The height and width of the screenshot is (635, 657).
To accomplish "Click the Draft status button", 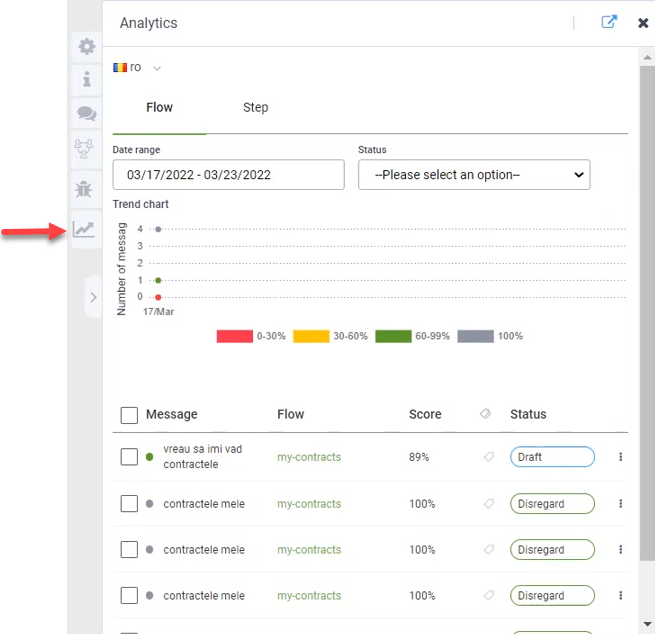I will tap(552, 457).
